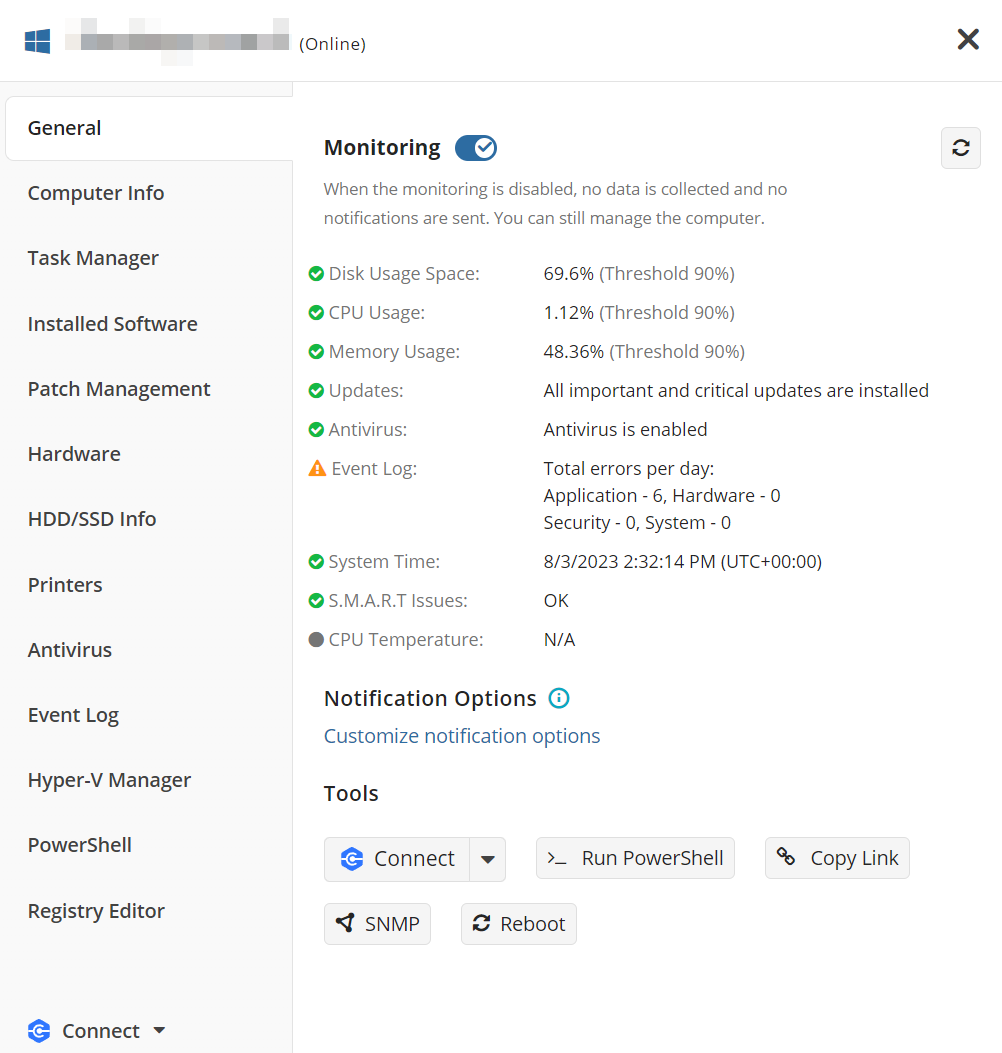Copy the computer link with Copy Link
The width and height of the screenshot is (1002, 1053).
837,858
